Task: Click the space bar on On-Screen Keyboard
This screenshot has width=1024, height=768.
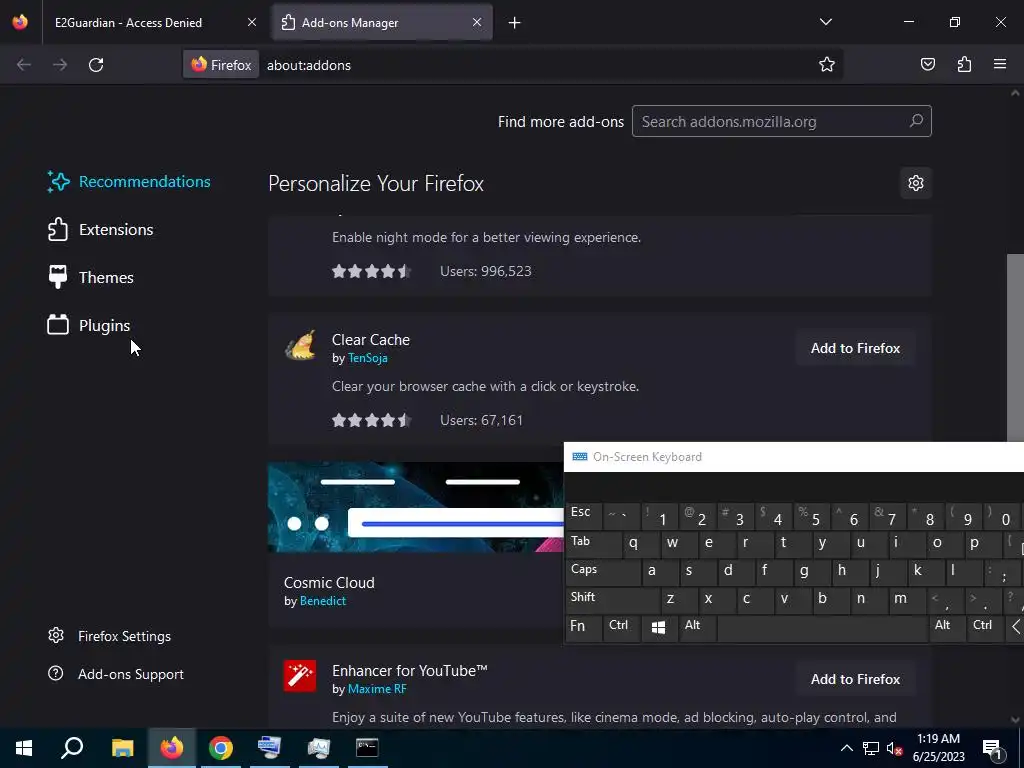Action: [x=822, y=628]
